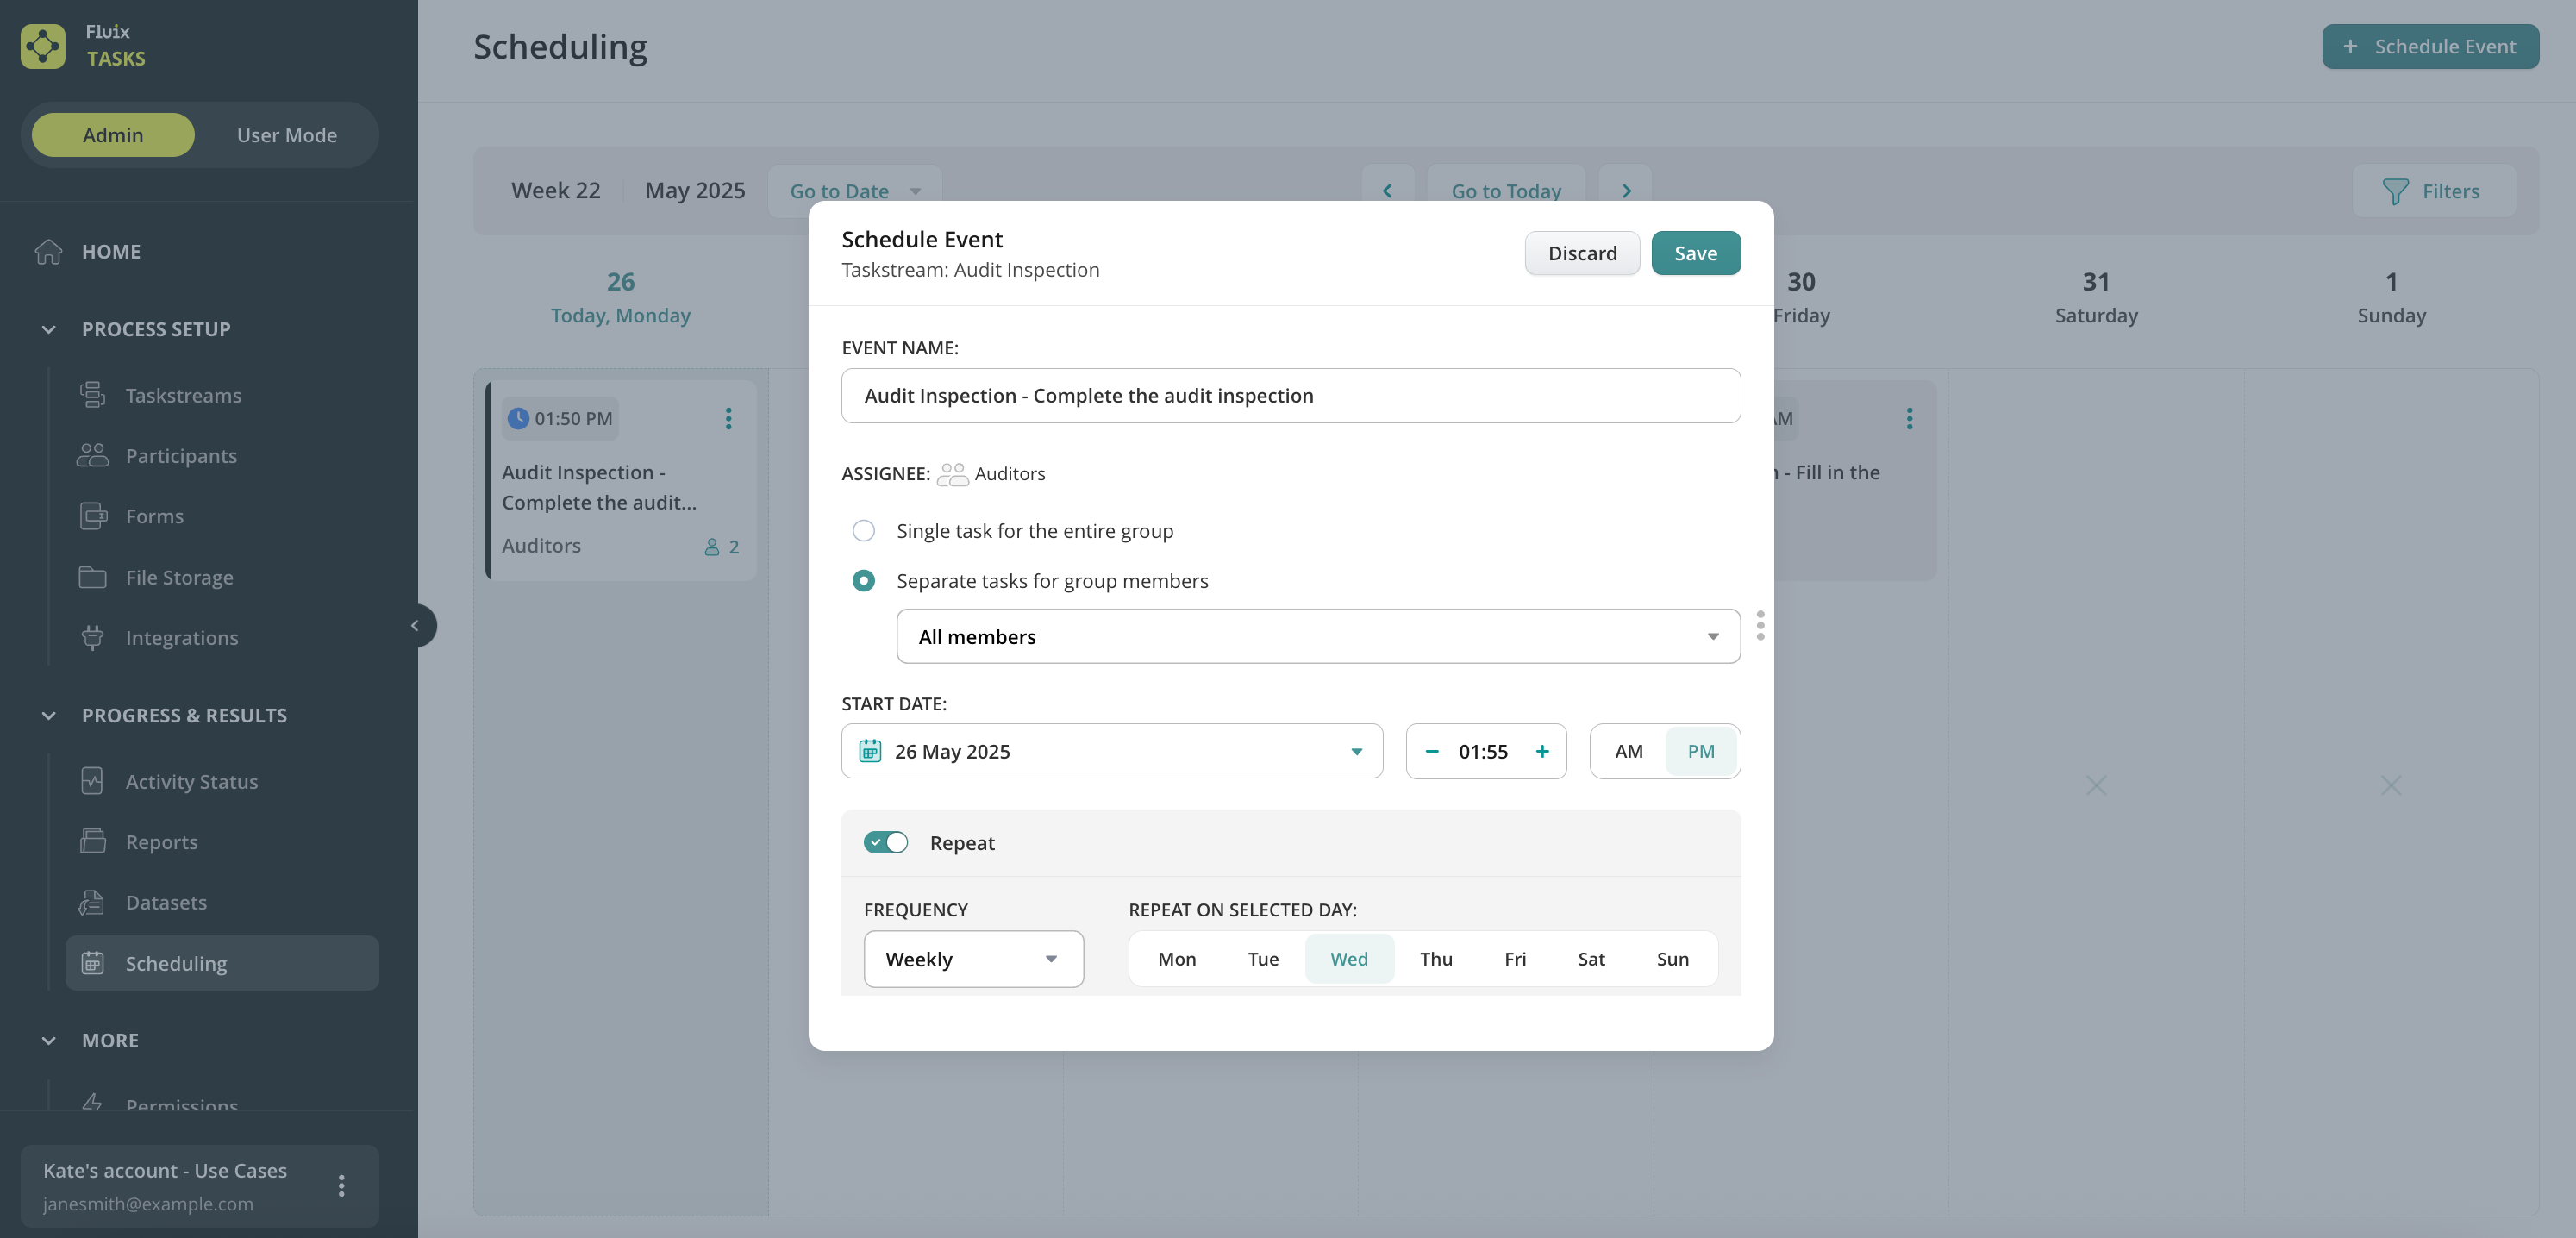Screen dimensions: 2576x1238
Task: Open the Participants sidebar item
Action: click(x=181, y=456)
